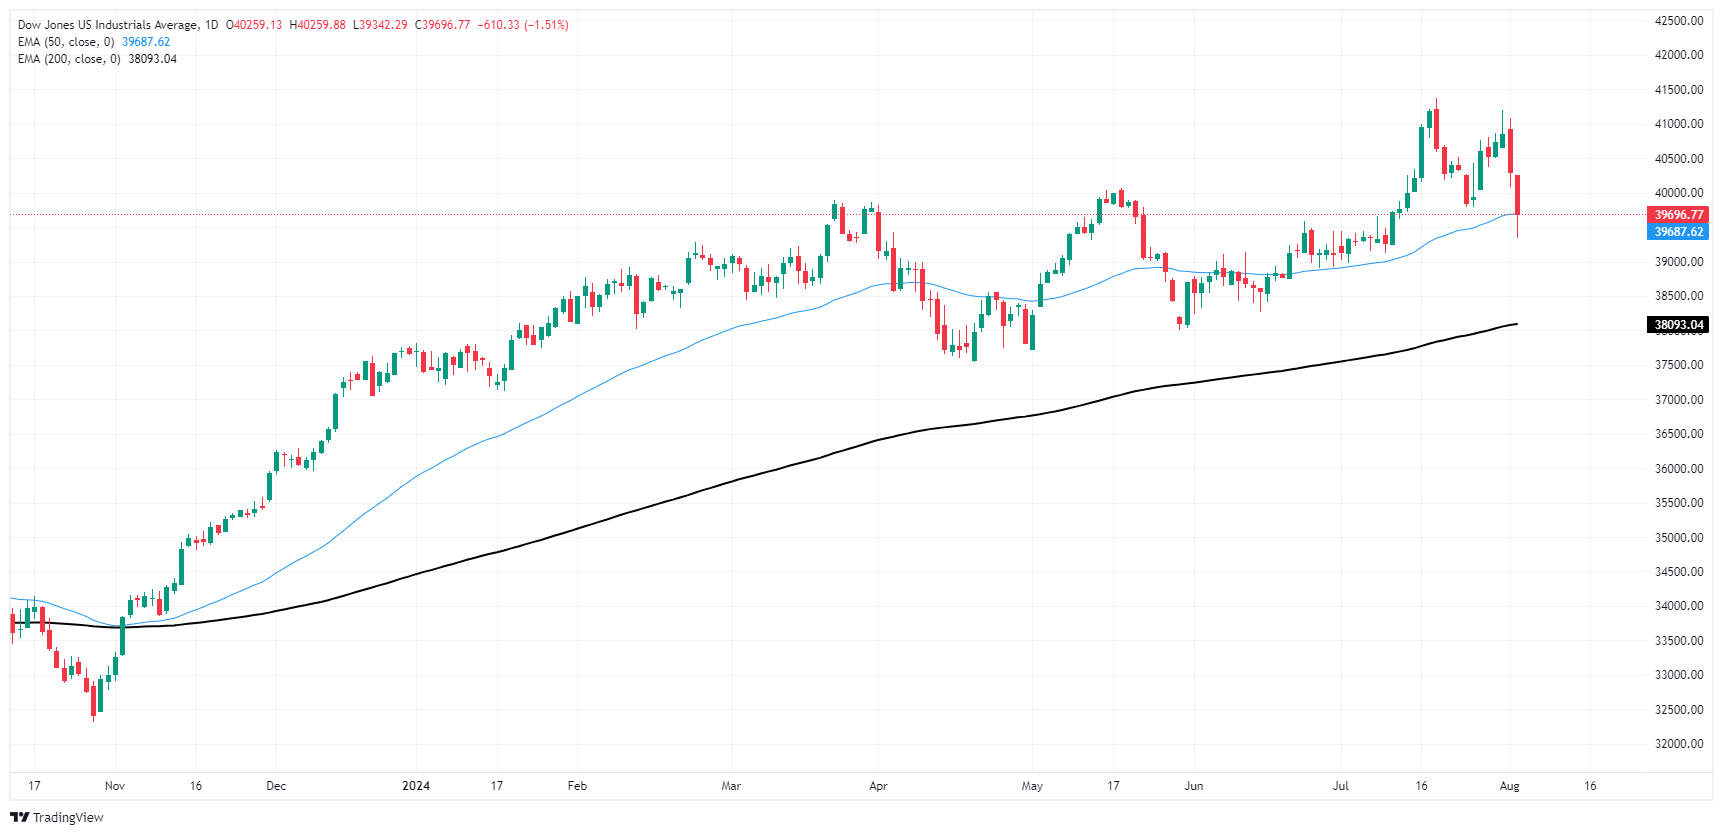This screenshot has height=835, width=1723.
Task: Click the Apr label on the time axis
Action: 878,786
